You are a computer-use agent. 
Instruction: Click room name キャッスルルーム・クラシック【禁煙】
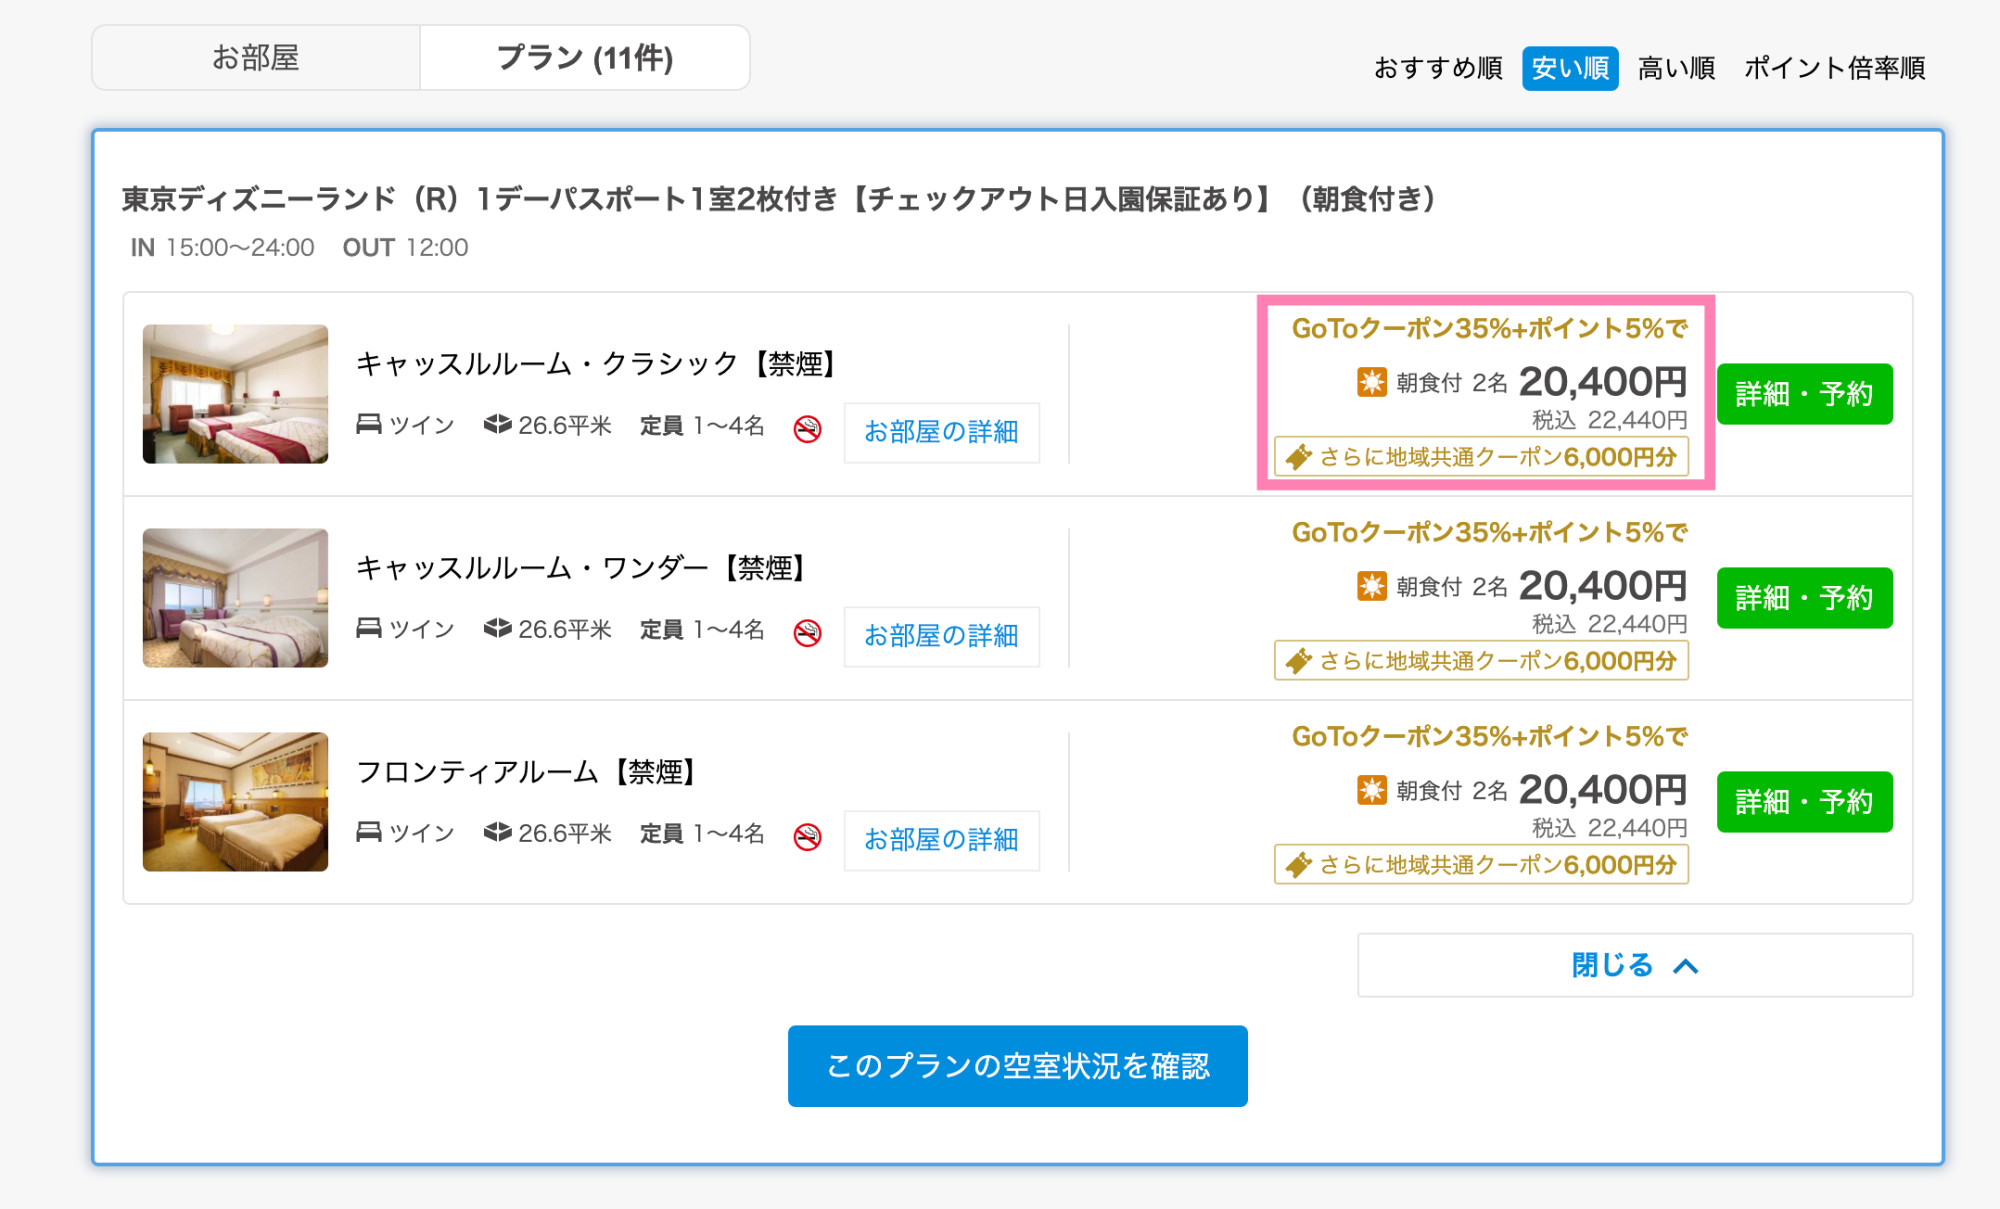pyautogui.click(x=598, y=364)
